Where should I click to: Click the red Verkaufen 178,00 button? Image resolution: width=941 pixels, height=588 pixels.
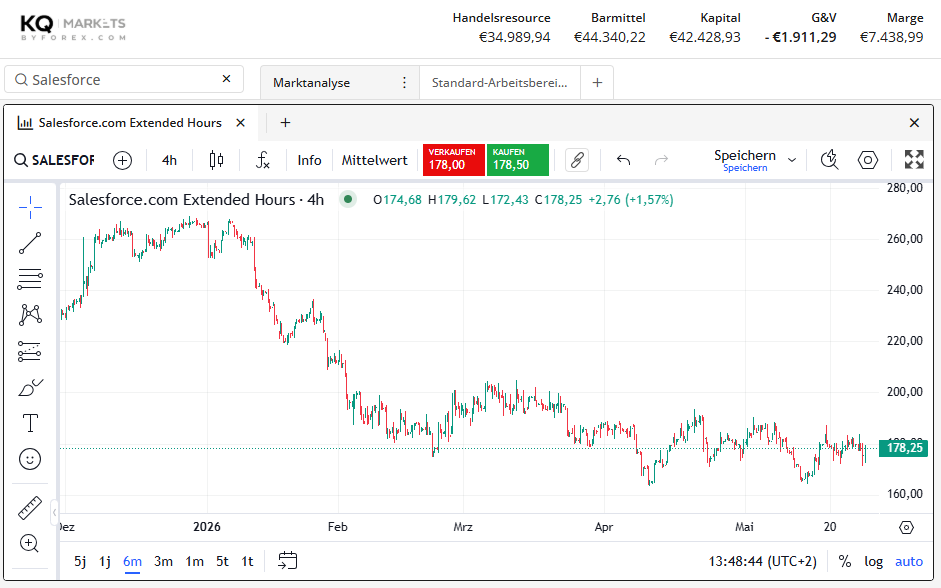click(x=453, y=160)
